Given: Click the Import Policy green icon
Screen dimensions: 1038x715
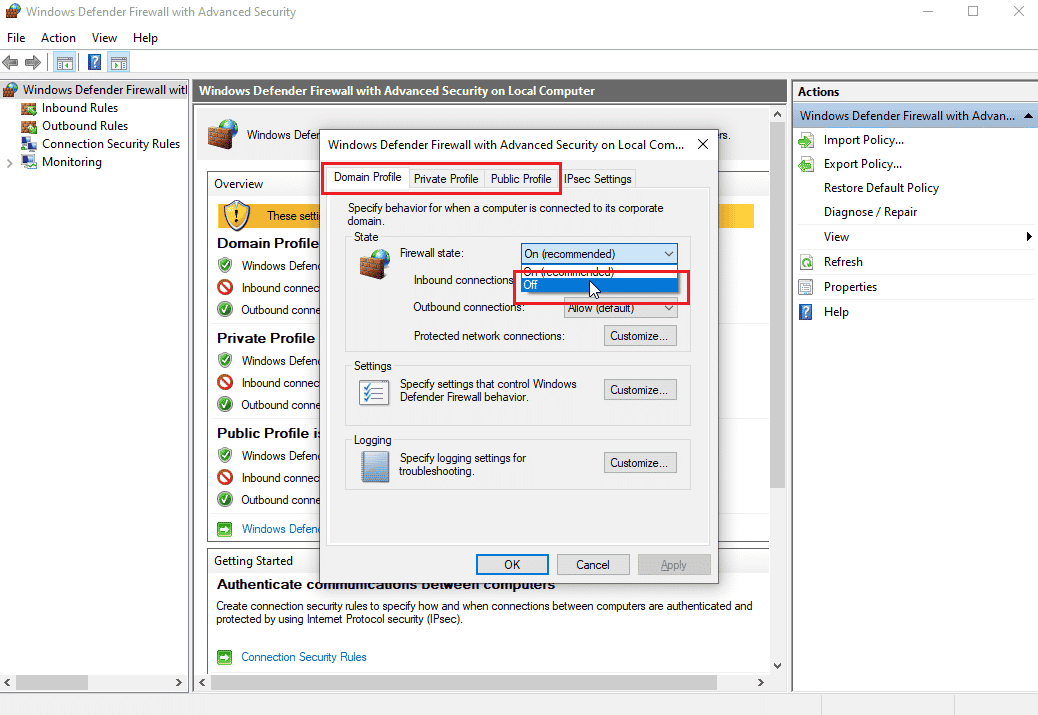Looking at the screenshot, I should point(806,140).
